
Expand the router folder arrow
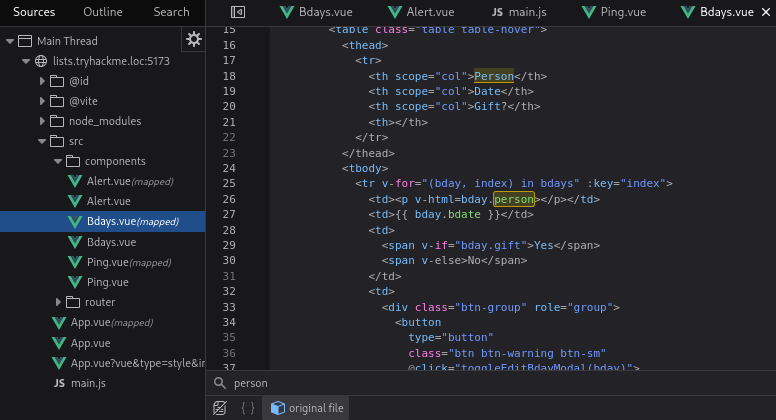pos(58,302)
